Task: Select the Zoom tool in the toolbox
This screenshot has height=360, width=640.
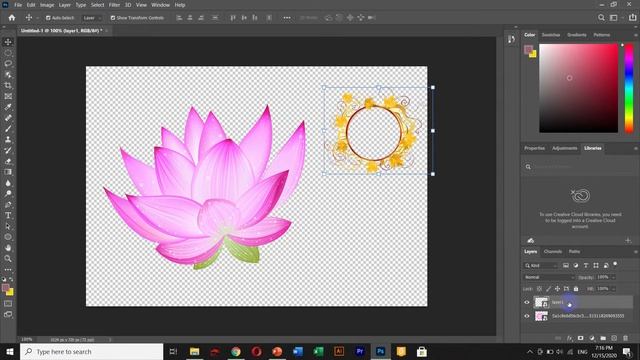Action: click(x=8, y=258)
